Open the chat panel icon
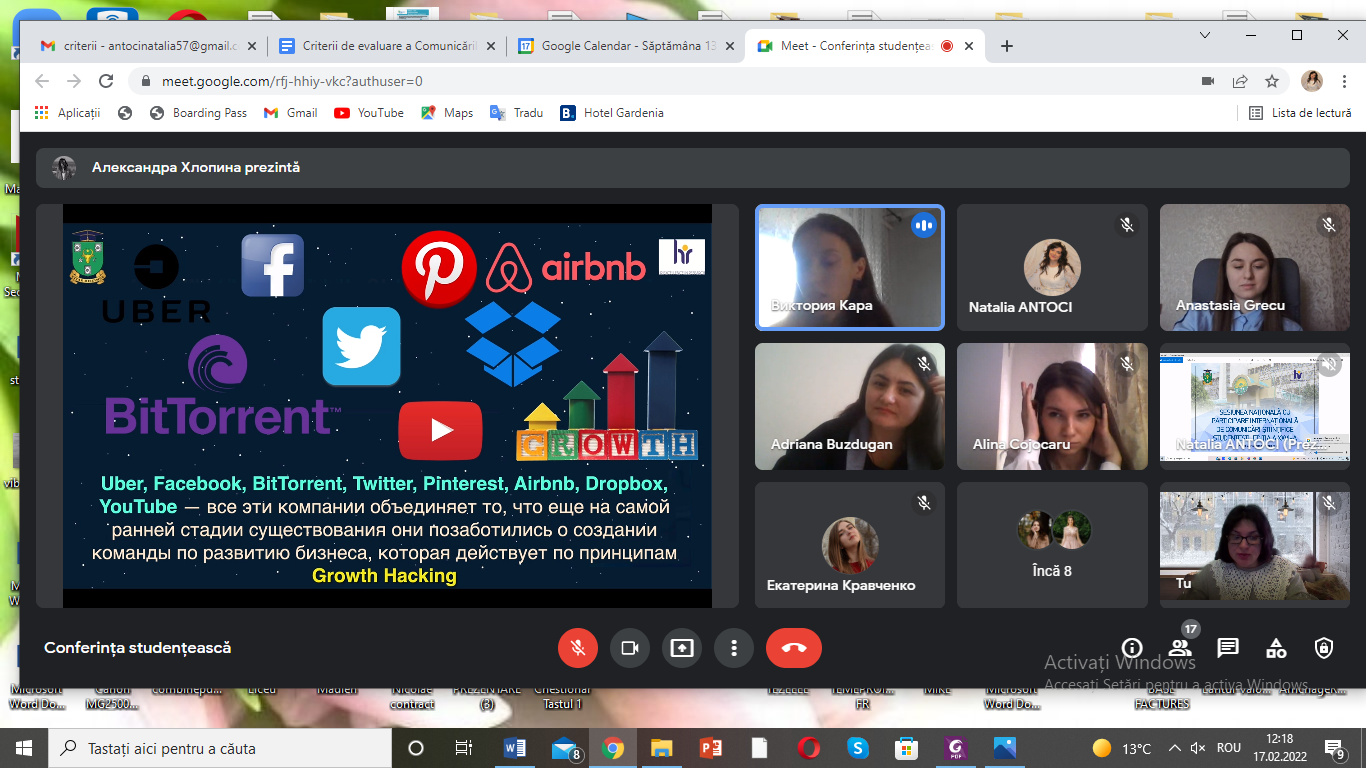The image size is (1366, 768). click(x=1228, y=648)
